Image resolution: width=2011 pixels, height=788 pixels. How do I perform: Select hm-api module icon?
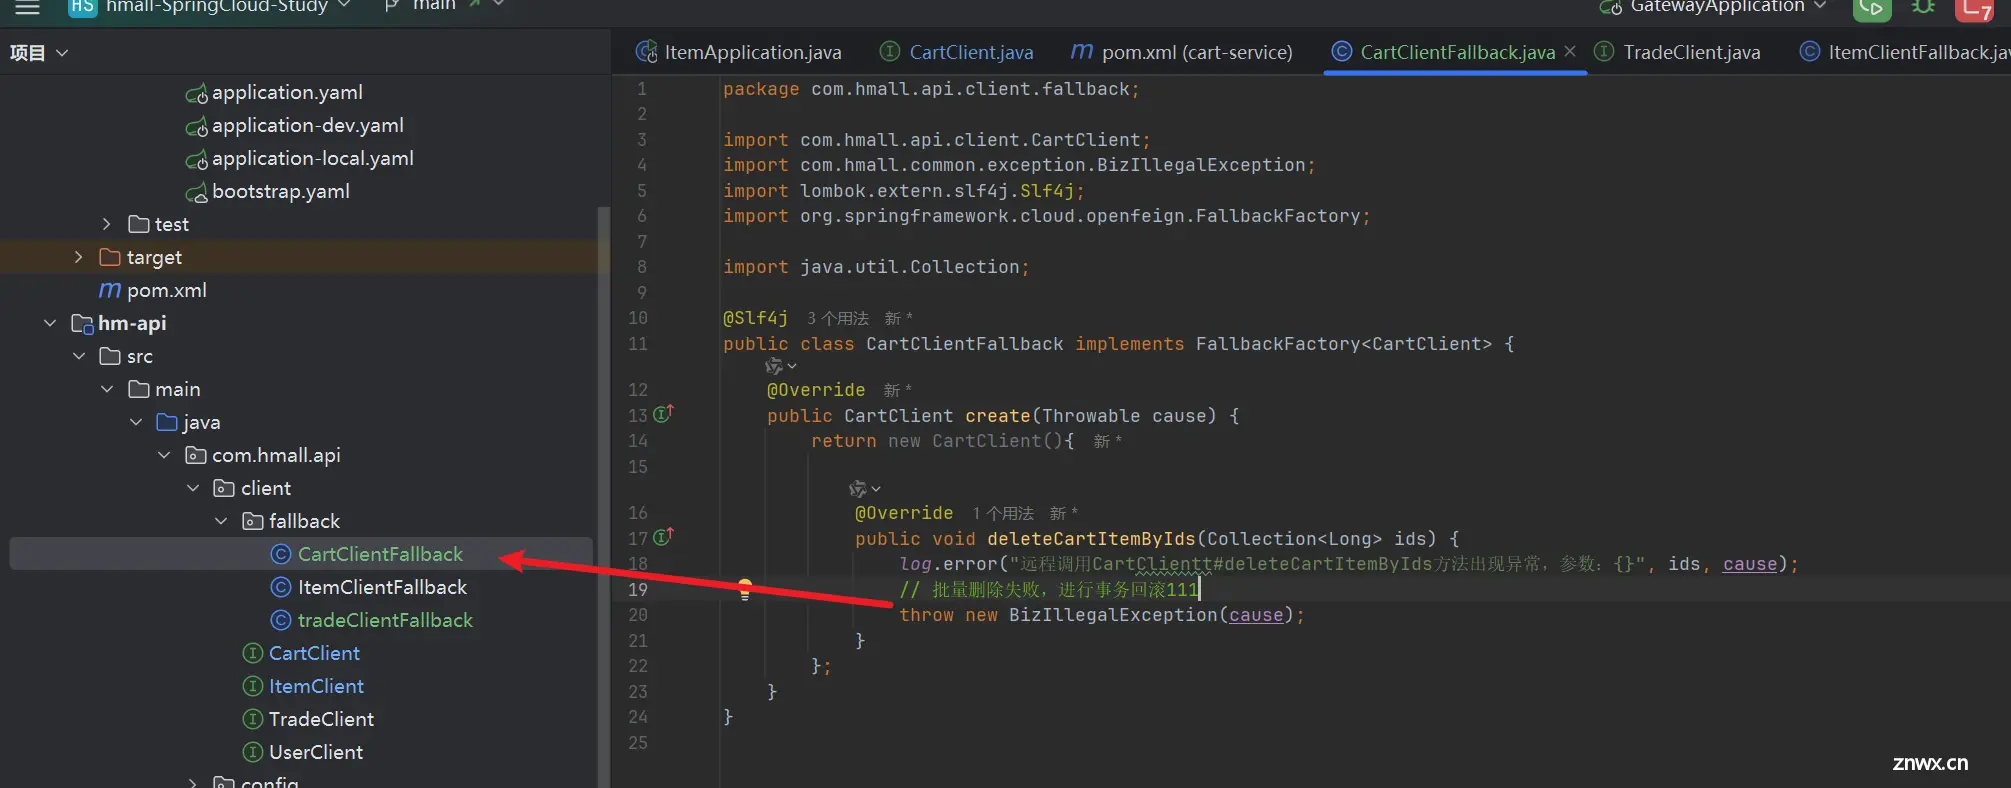pos(82,323)
